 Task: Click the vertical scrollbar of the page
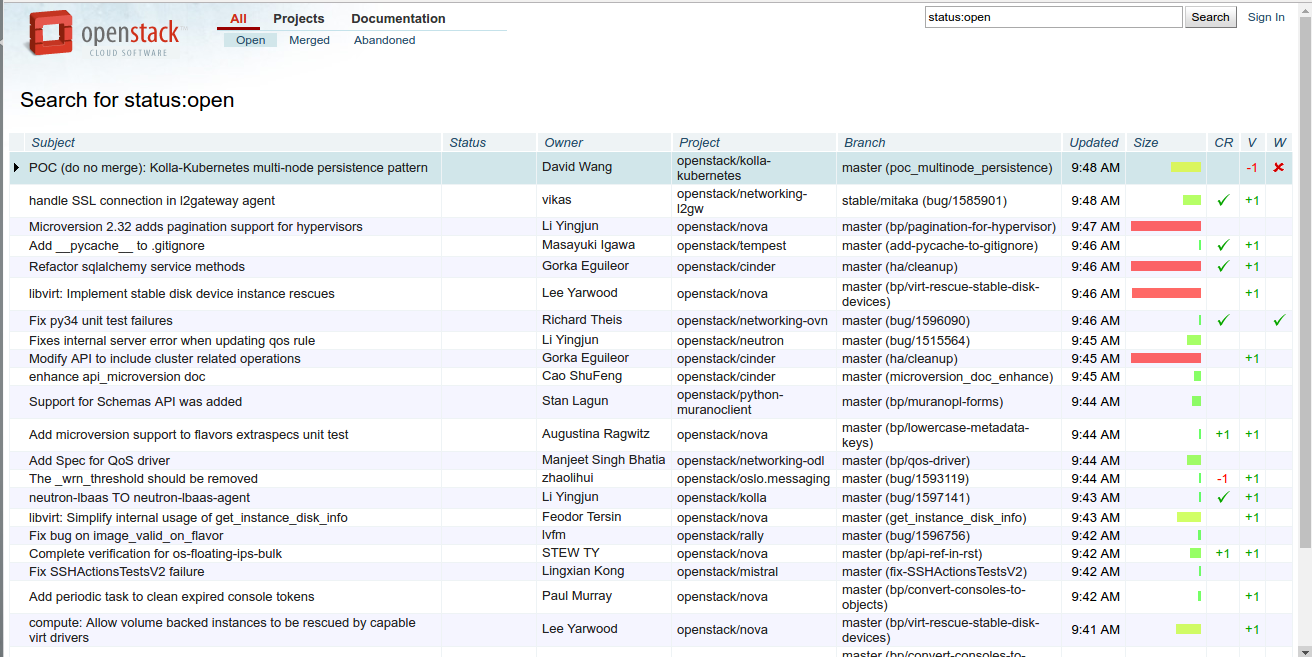pos(1305,280)
